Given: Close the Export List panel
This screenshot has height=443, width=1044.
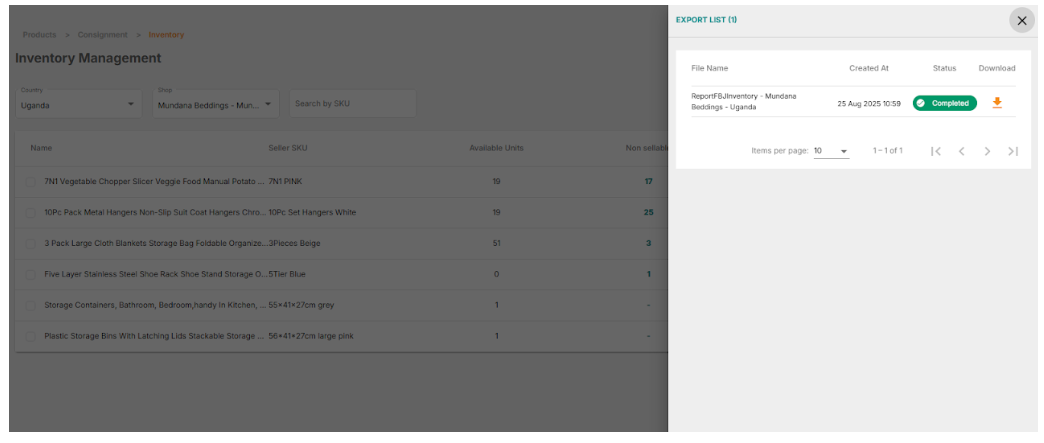Looking at the screenshot, I should tap(1021, 21).
